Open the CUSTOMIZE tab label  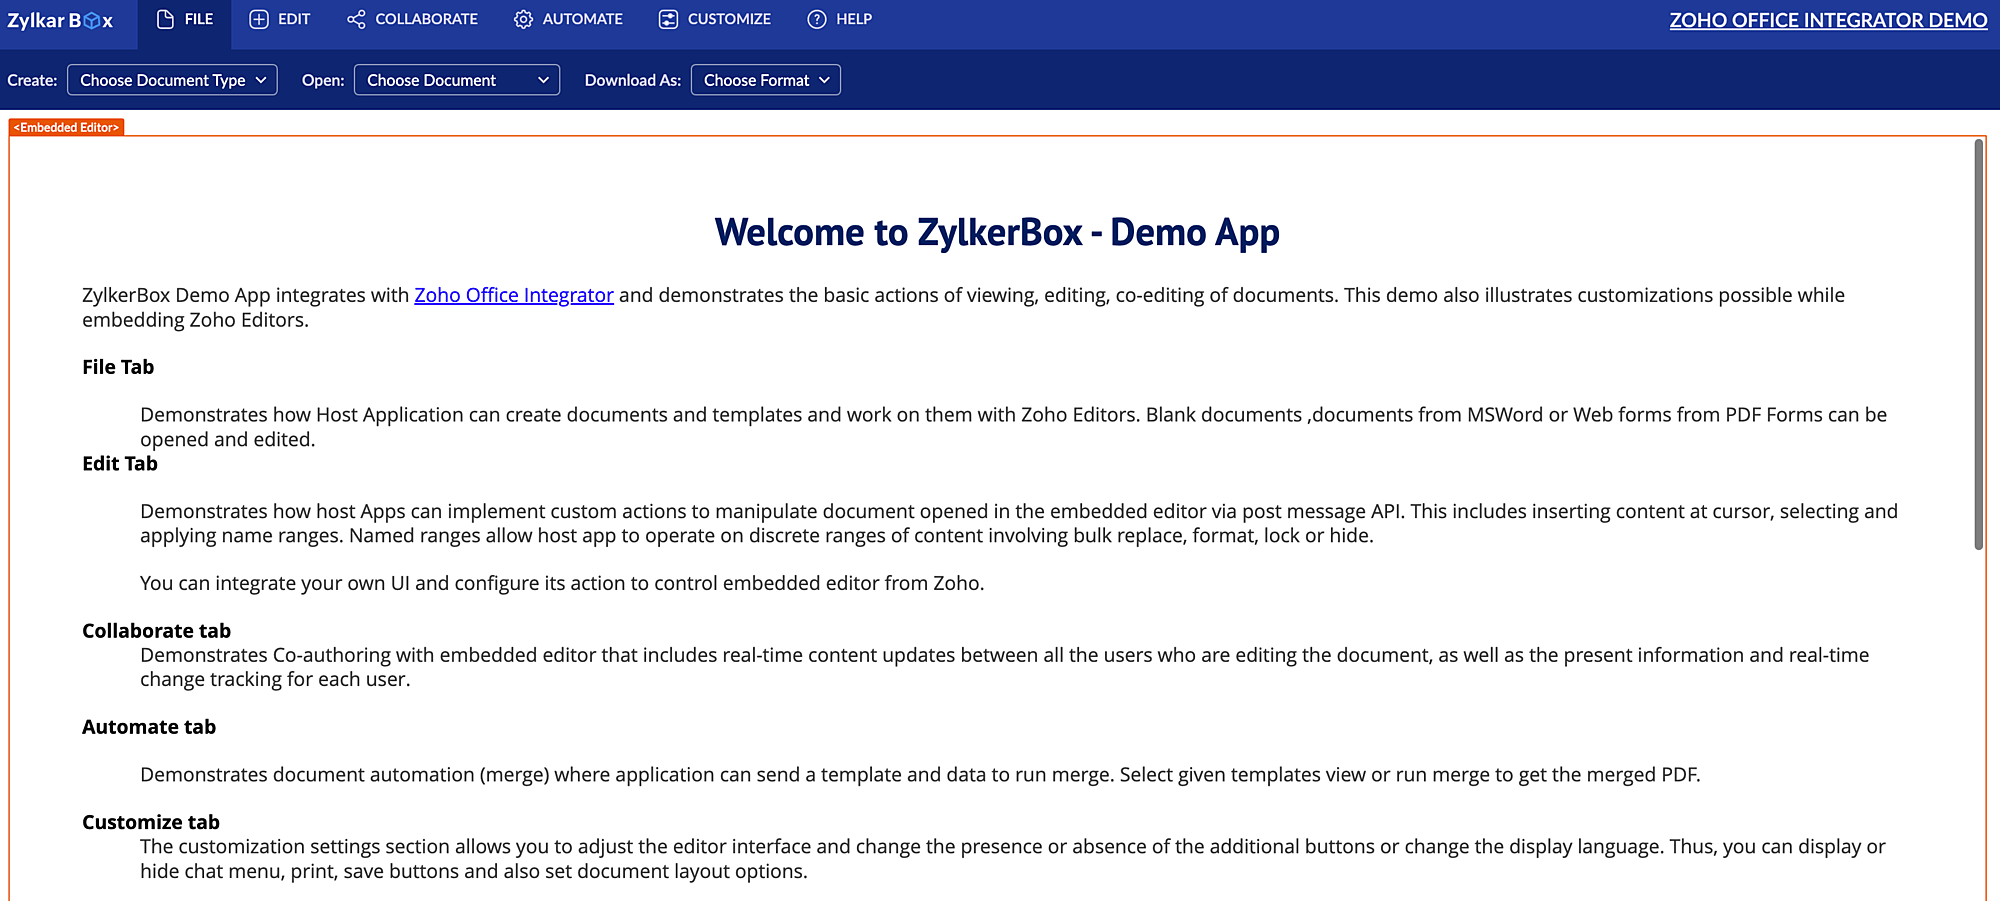[729, 19]
